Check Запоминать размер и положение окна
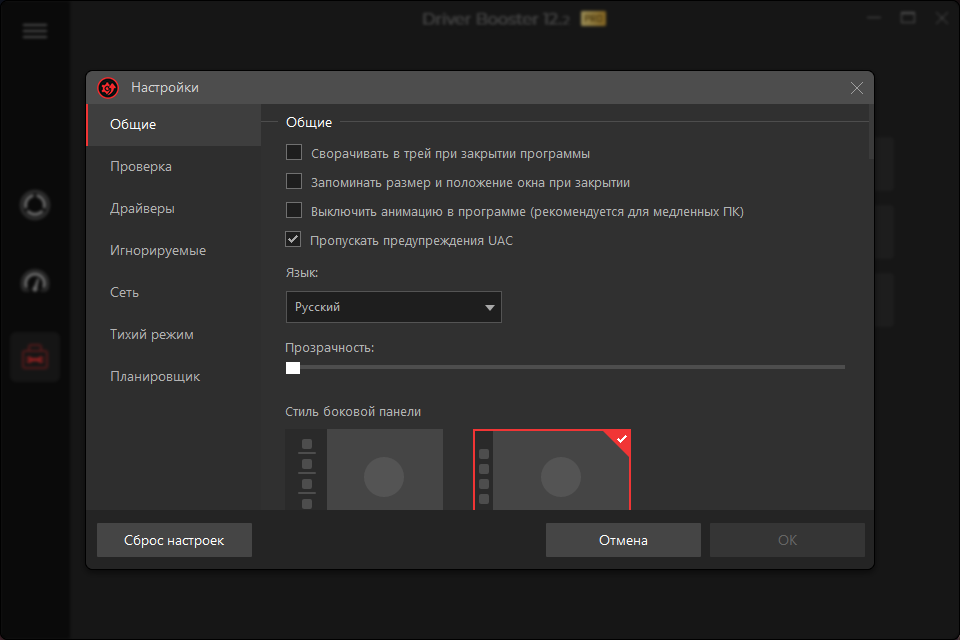 (294, 181)
